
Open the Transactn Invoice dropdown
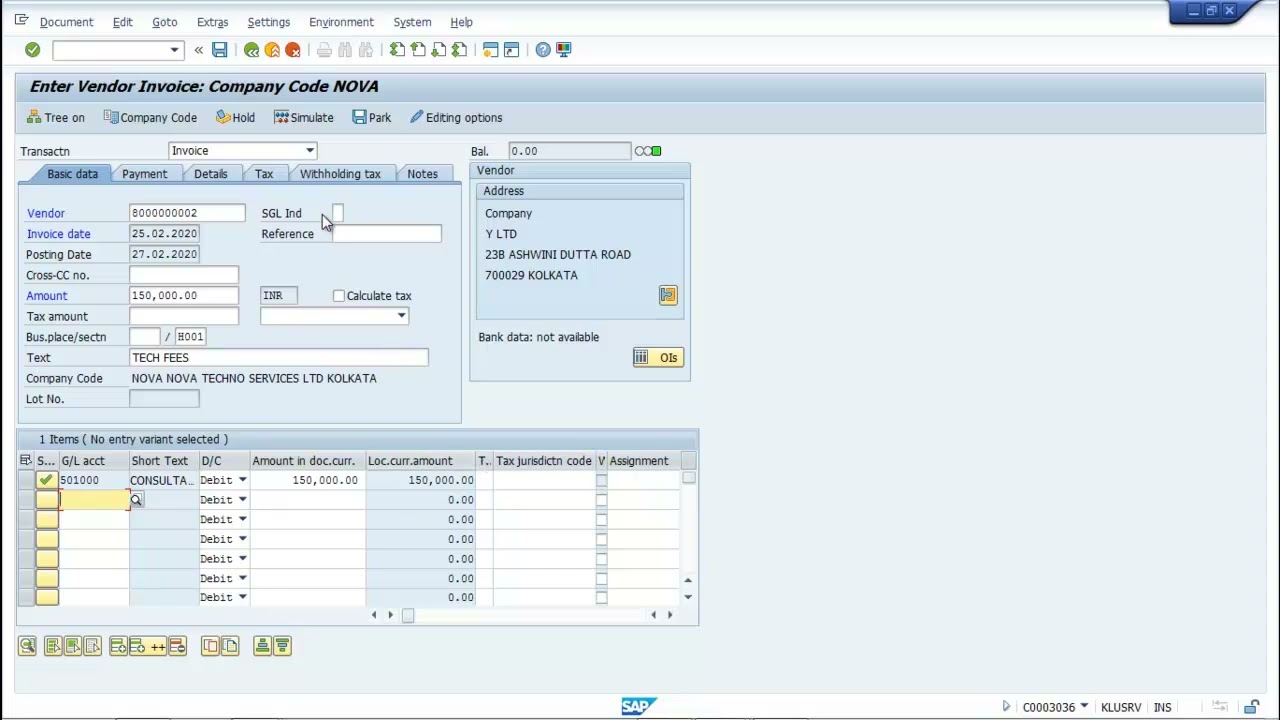tap(310, 151)
